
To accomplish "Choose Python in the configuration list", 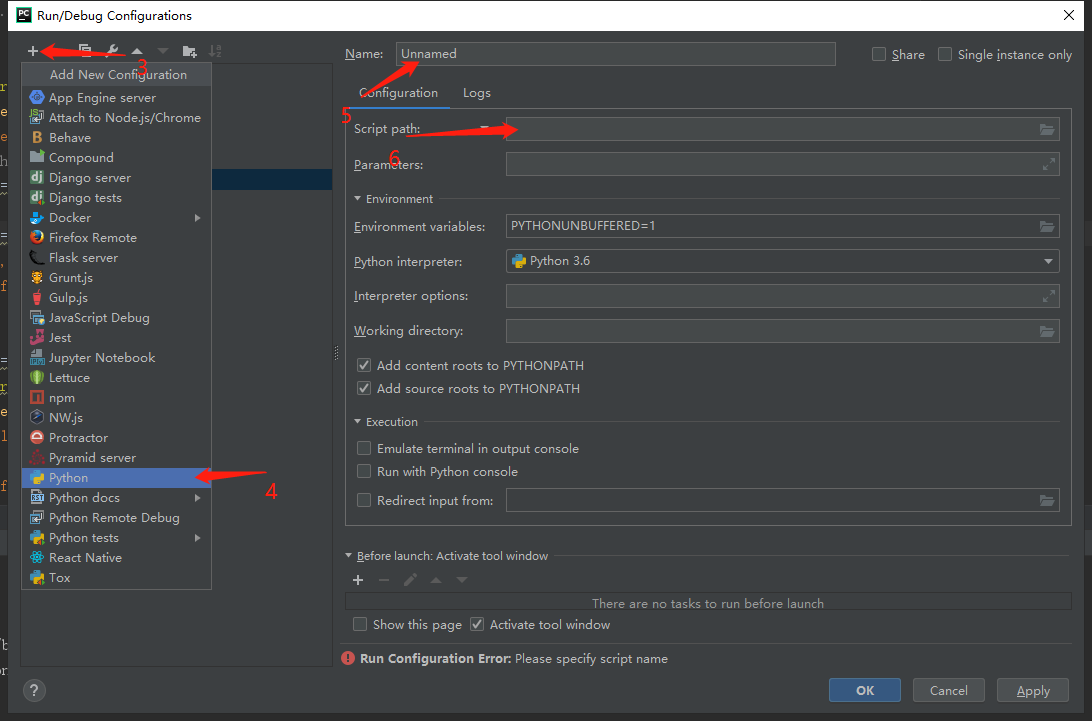I will pyautogui.click(x=116, y=478).
